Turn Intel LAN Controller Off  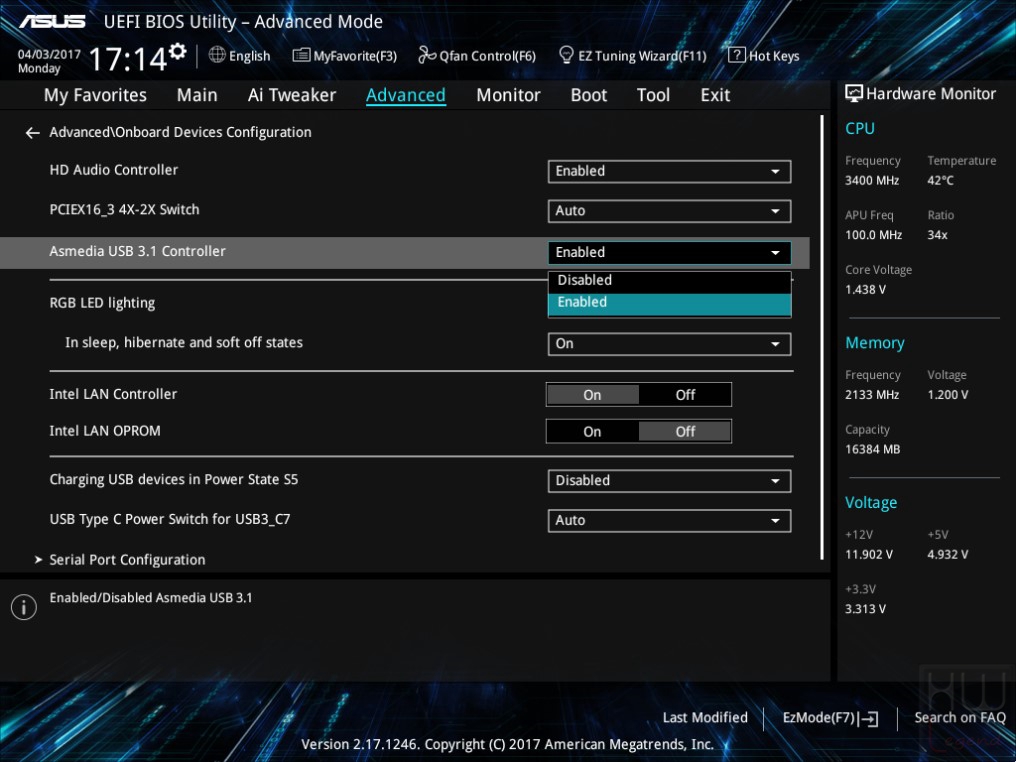(685, 395)
